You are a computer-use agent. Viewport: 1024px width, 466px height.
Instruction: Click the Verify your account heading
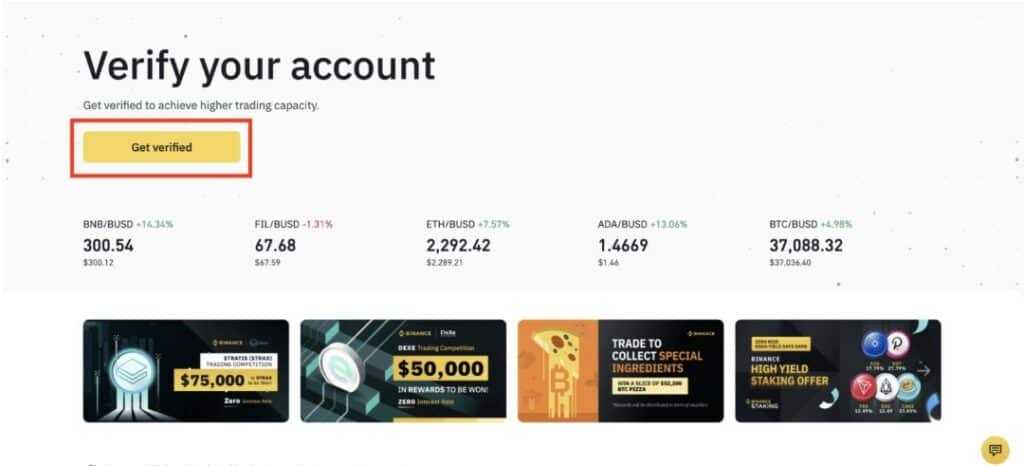[x=259, y=66]
